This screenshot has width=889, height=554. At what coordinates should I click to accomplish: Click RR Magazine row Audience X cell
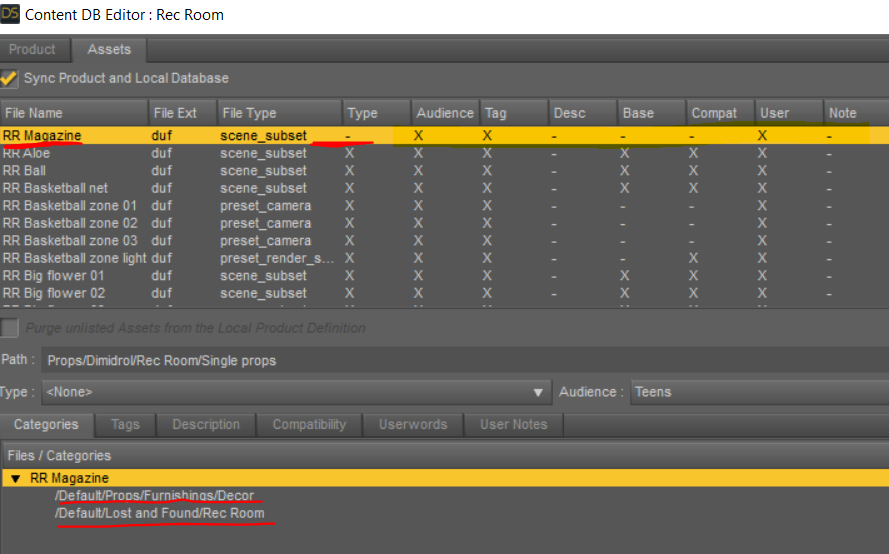coord(418,136)
